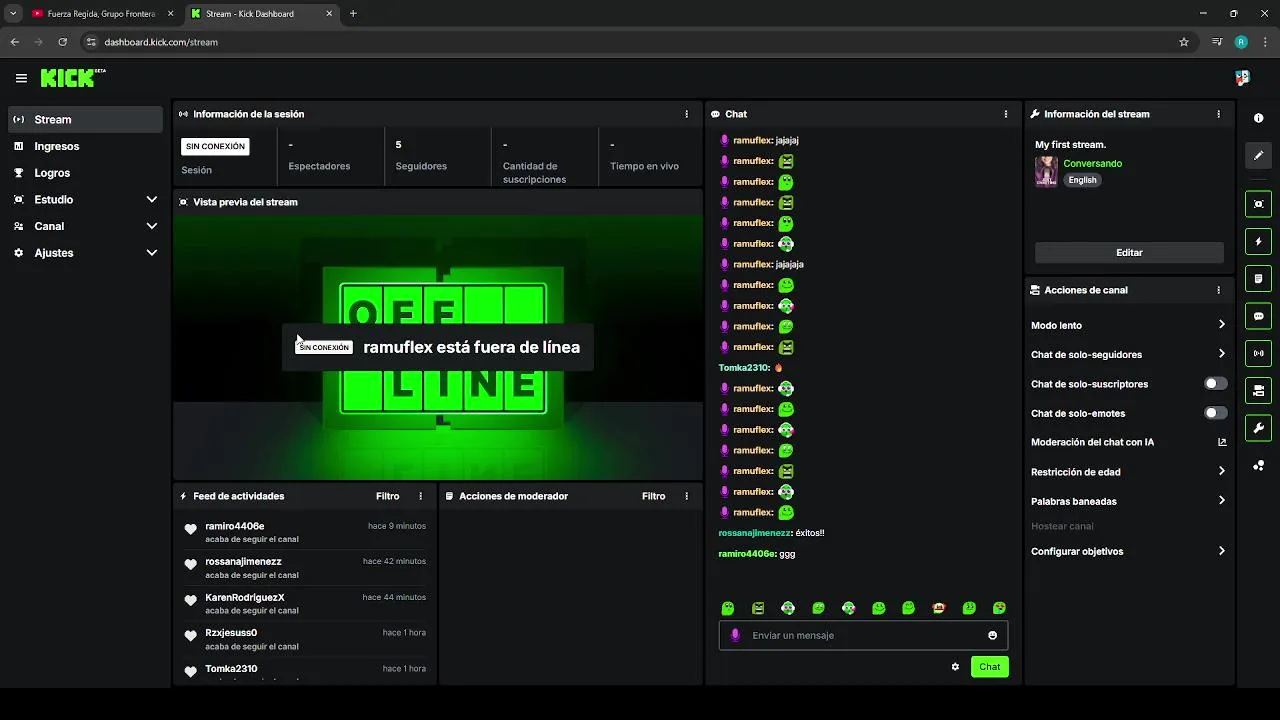Click the English language tag
The height and width of the screenshot is (720, 1280).
[1082, 180]
